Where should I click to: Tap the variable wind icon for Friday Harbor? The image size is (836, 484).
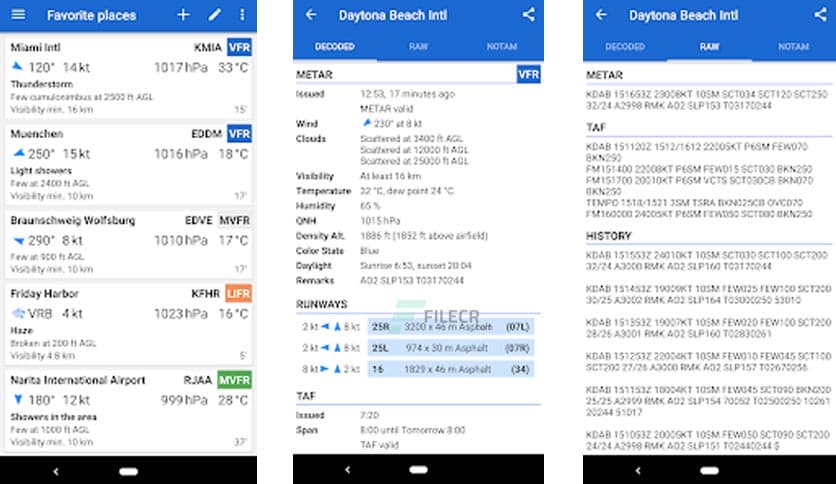[x=18, y=313]
